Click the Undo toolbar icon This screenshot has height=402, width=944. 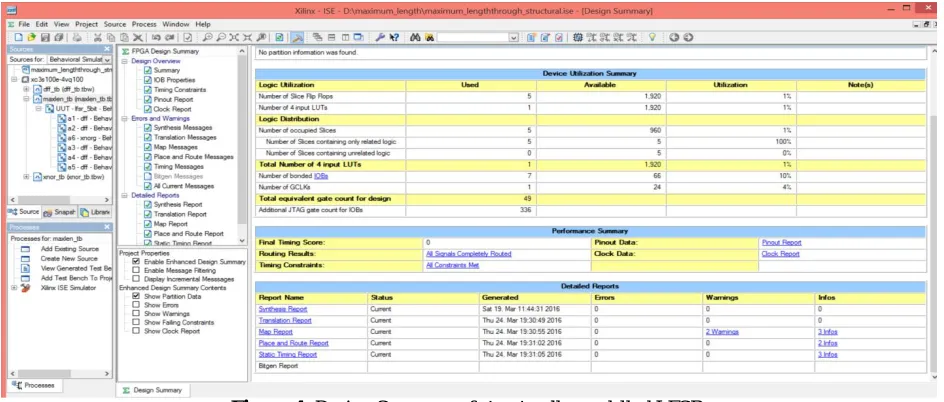tap(156, 37)
